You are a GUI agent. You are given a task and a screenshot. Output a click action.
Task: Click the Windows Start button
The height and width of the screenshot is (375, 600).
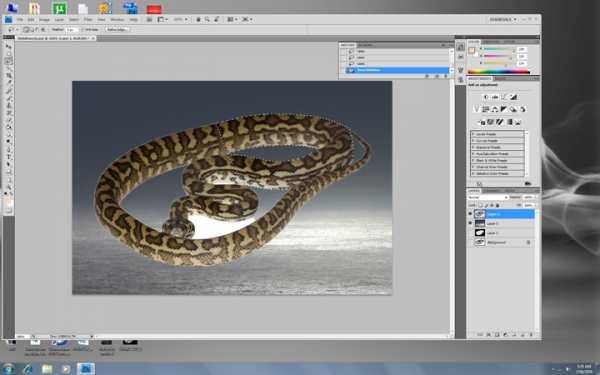click(x=8, y=369)
